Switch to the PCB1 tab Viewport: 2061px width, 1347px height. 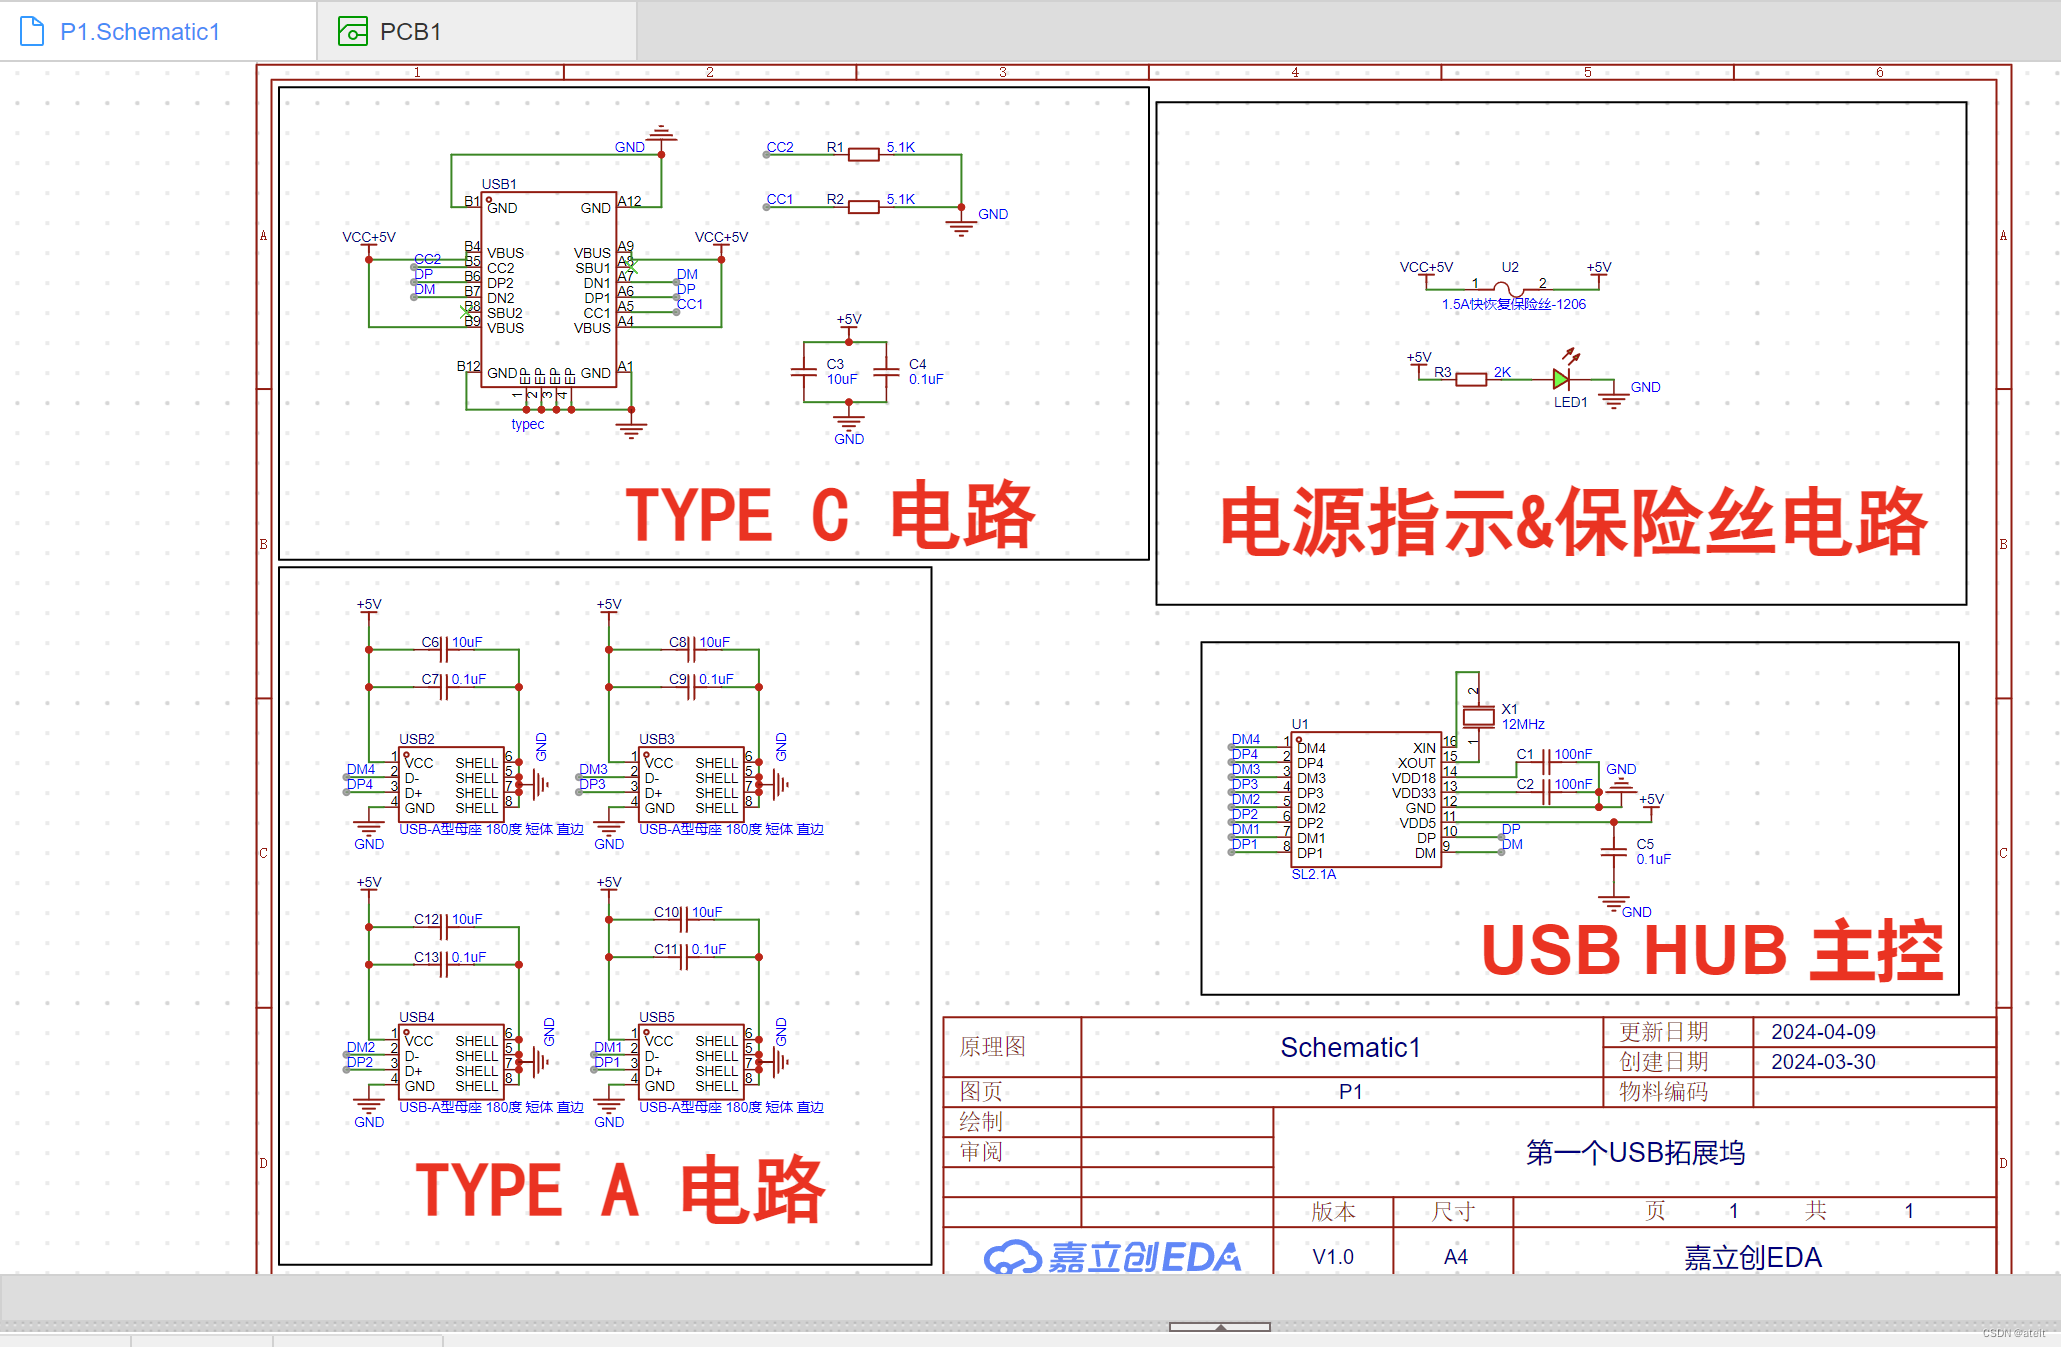[x=410, y=32]
